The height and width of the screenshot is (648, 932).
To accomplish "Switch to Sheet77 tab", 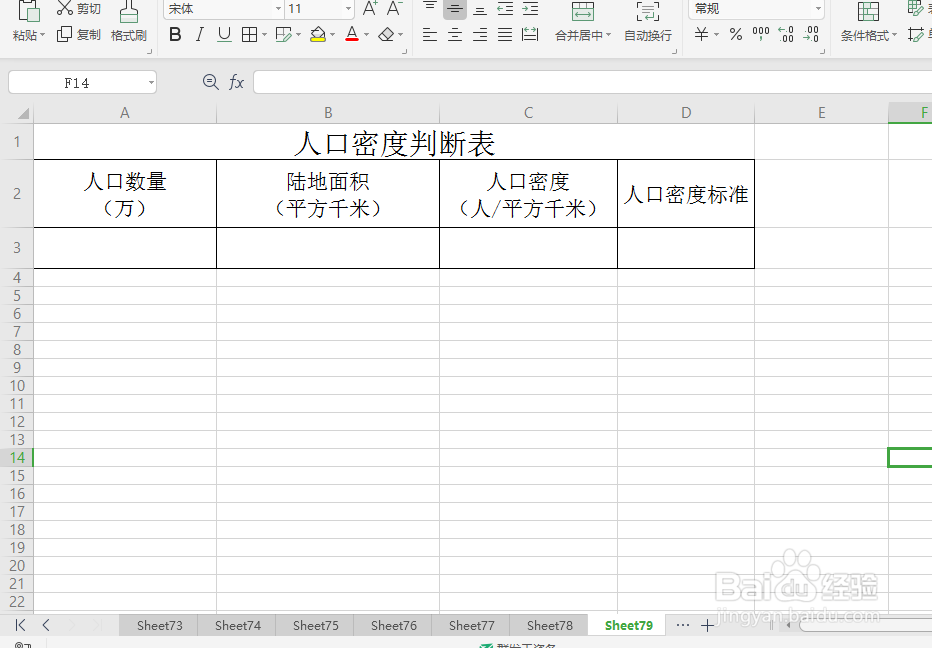I will point(471,625).
